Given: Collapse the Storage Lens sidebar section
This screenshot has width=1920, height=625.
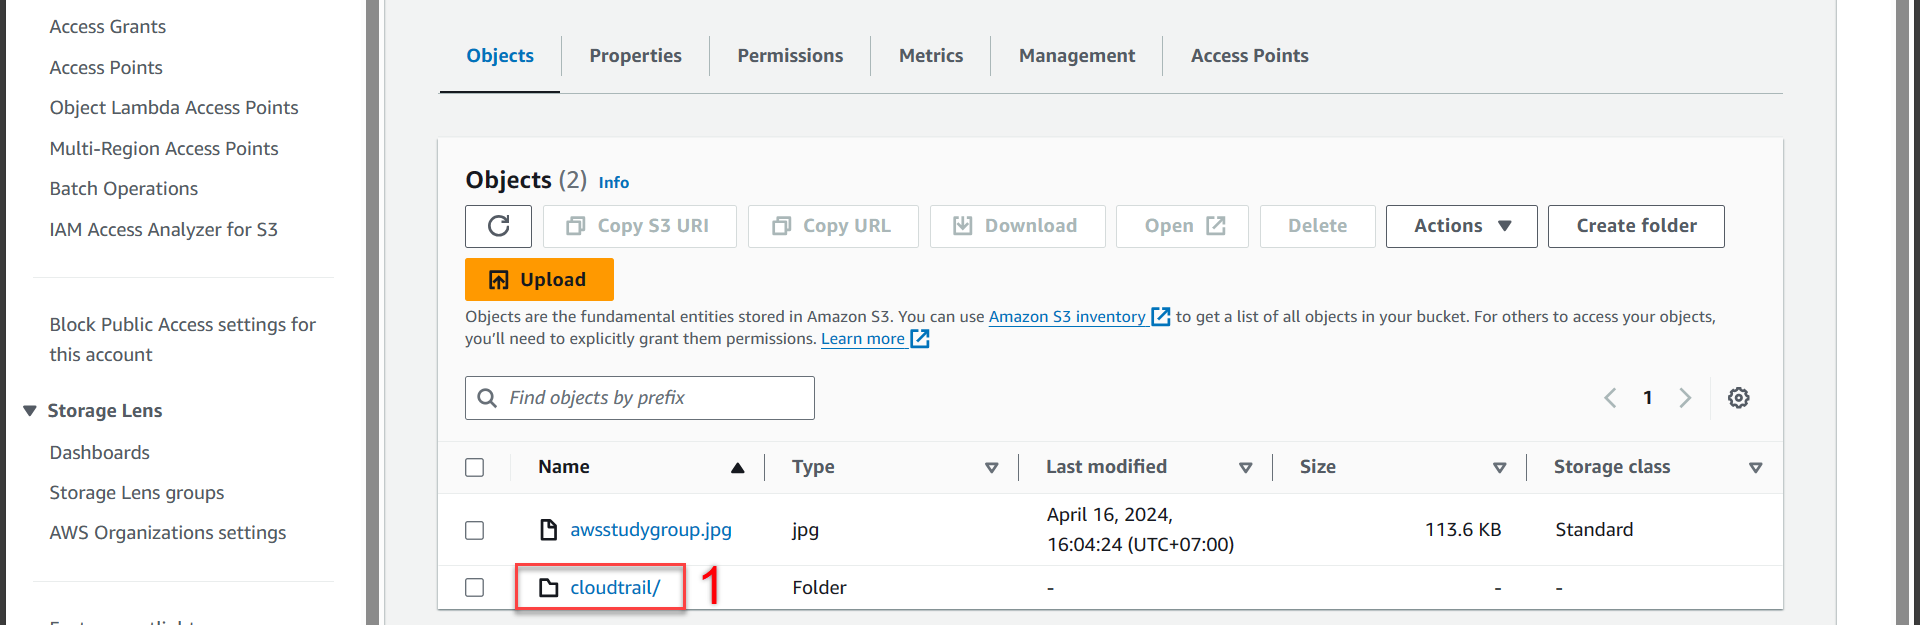Looking at the screenshot, I should [30, 411].
